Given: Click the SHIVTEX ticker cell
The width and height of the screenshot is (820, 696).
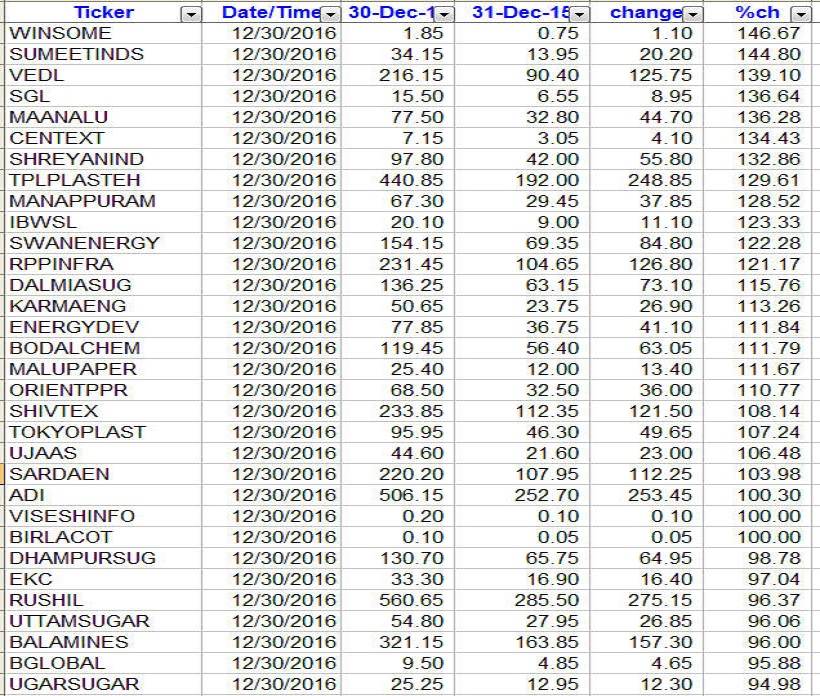Looking at the screenshot, I should click(x=103, y=411).
